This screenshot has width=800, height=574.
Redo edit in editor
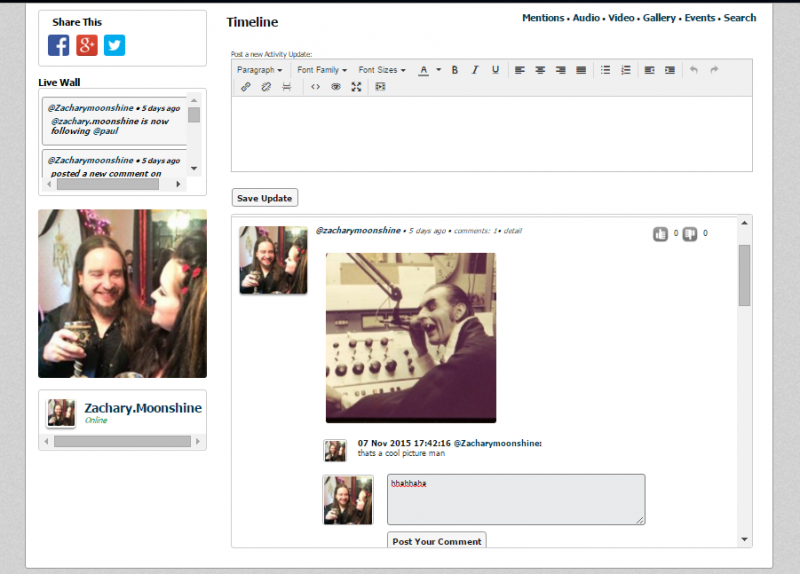(x=714, y=70)
